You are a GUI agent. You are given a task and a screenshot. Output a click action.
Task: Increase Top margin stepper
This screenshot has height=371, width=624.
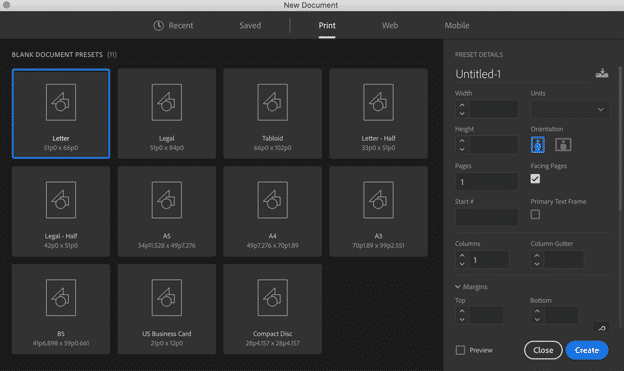[x=462, y=311]
